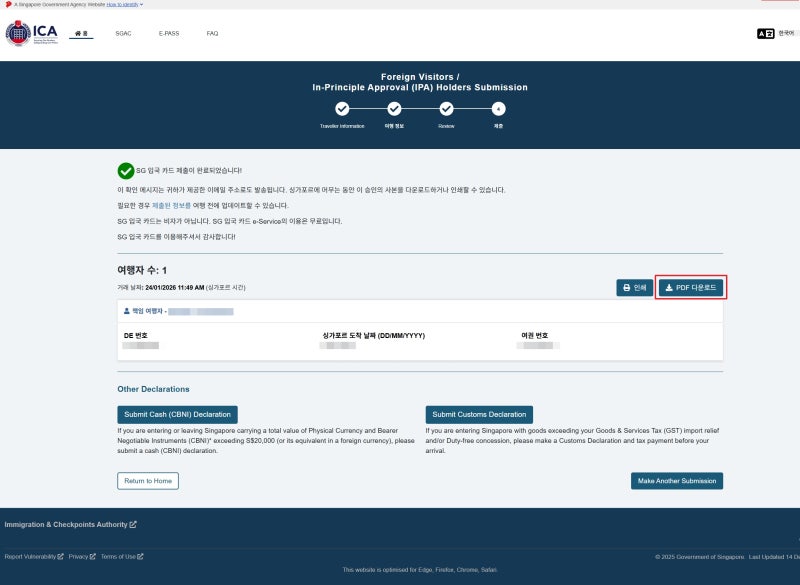This screenshot has height=585, width=800.
Task: Click the '24/01/2026 11:49 AM' timestamp text
Action: 174,288
